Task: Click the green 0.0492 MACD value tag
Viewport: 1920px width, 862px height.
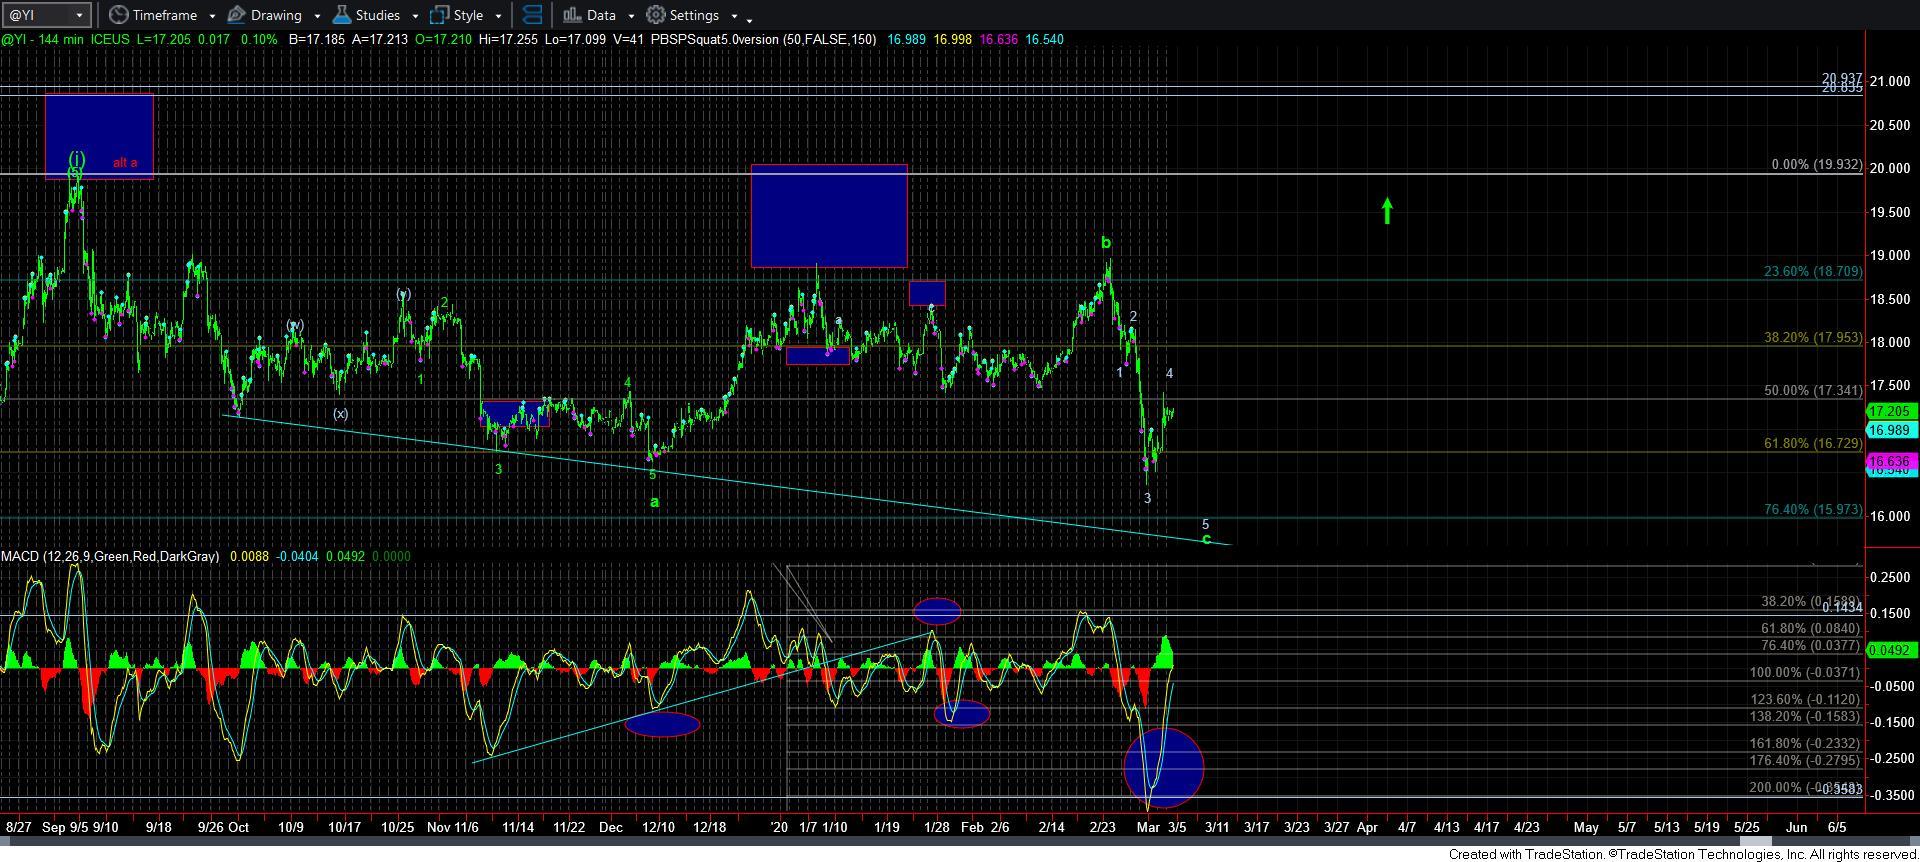Action: 1890,650
